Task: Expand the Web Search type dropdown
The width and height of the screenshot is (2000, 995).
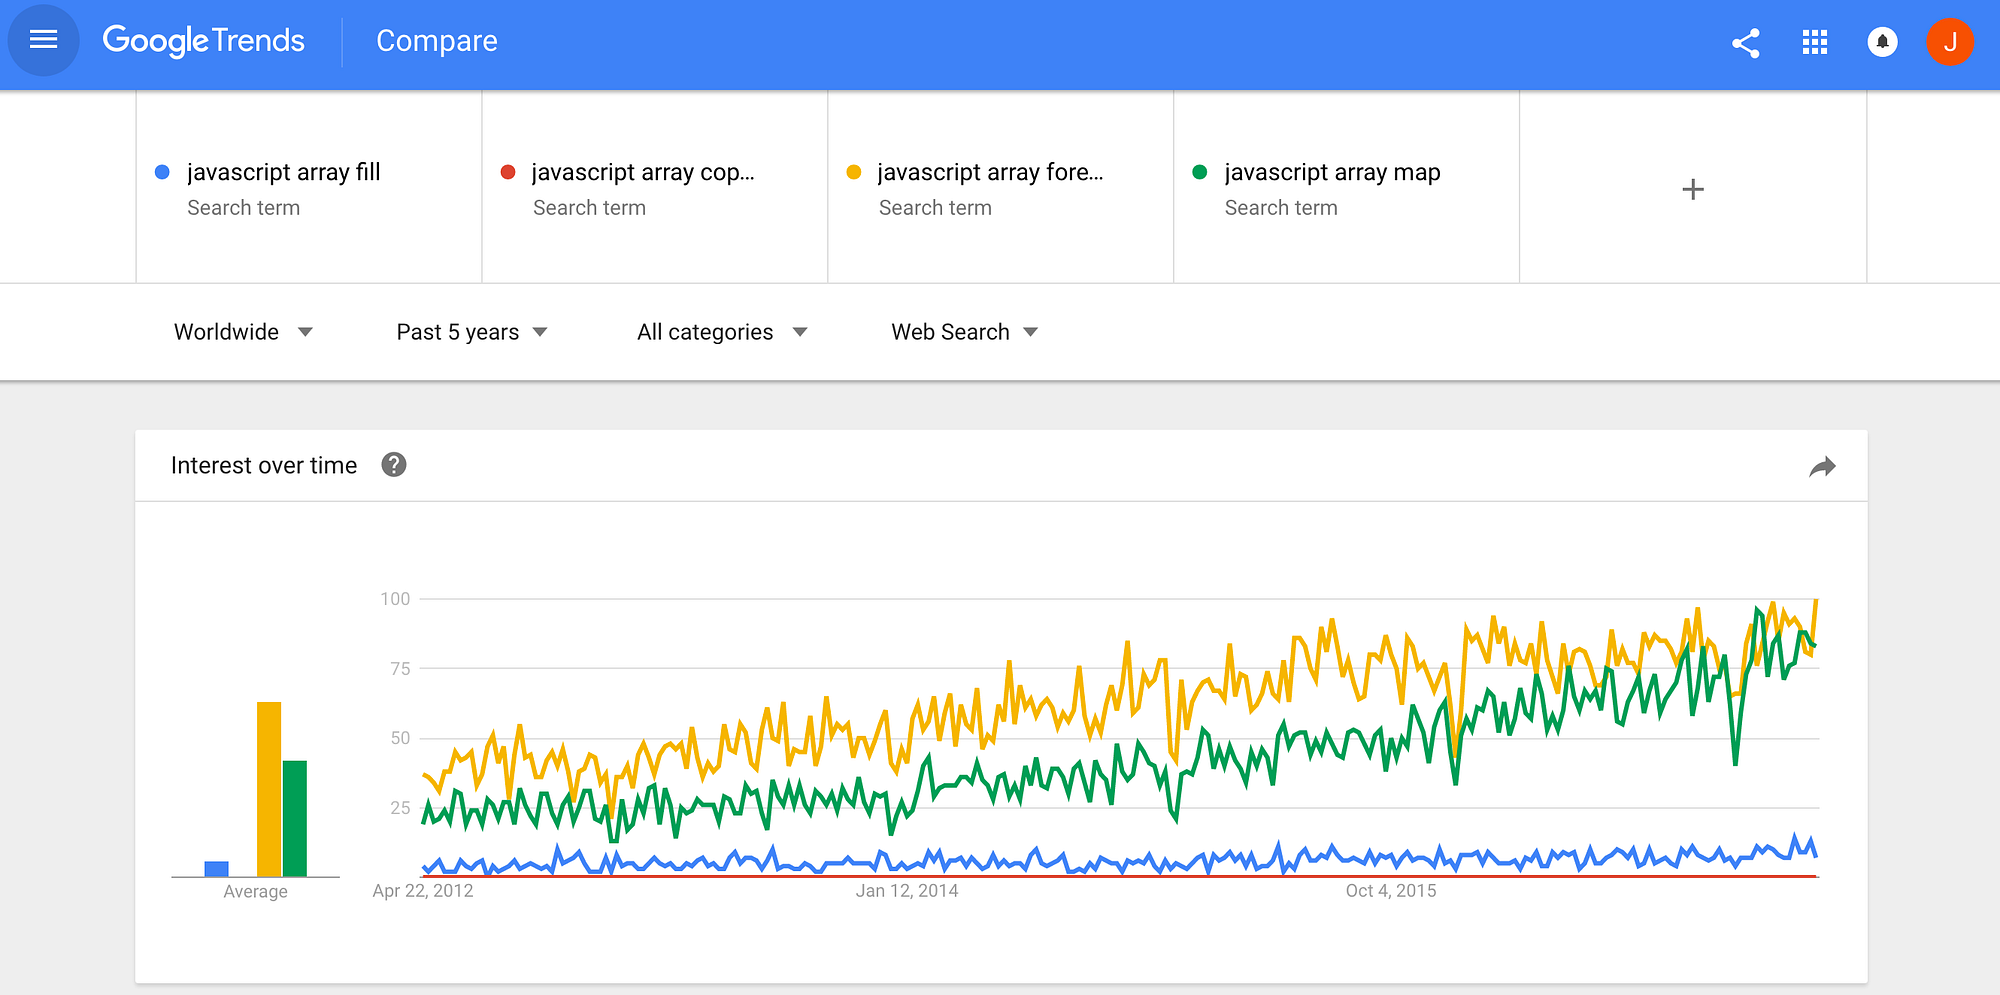Action: [x=964, y=332]
